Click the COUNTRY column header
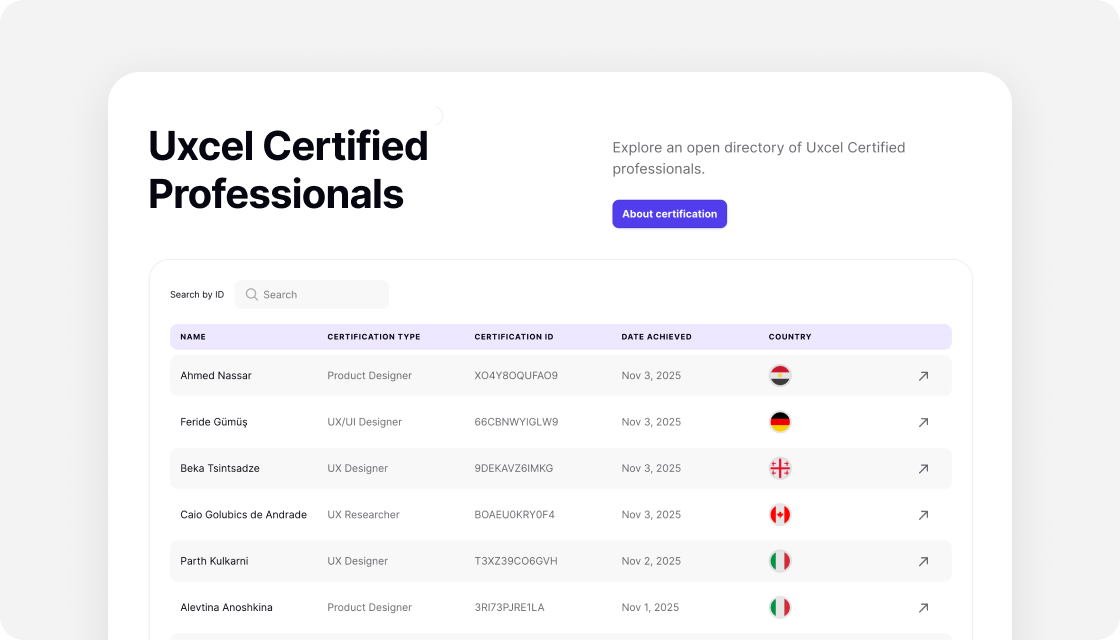This screenshot has width=1120, height=640. coord(790,337)
